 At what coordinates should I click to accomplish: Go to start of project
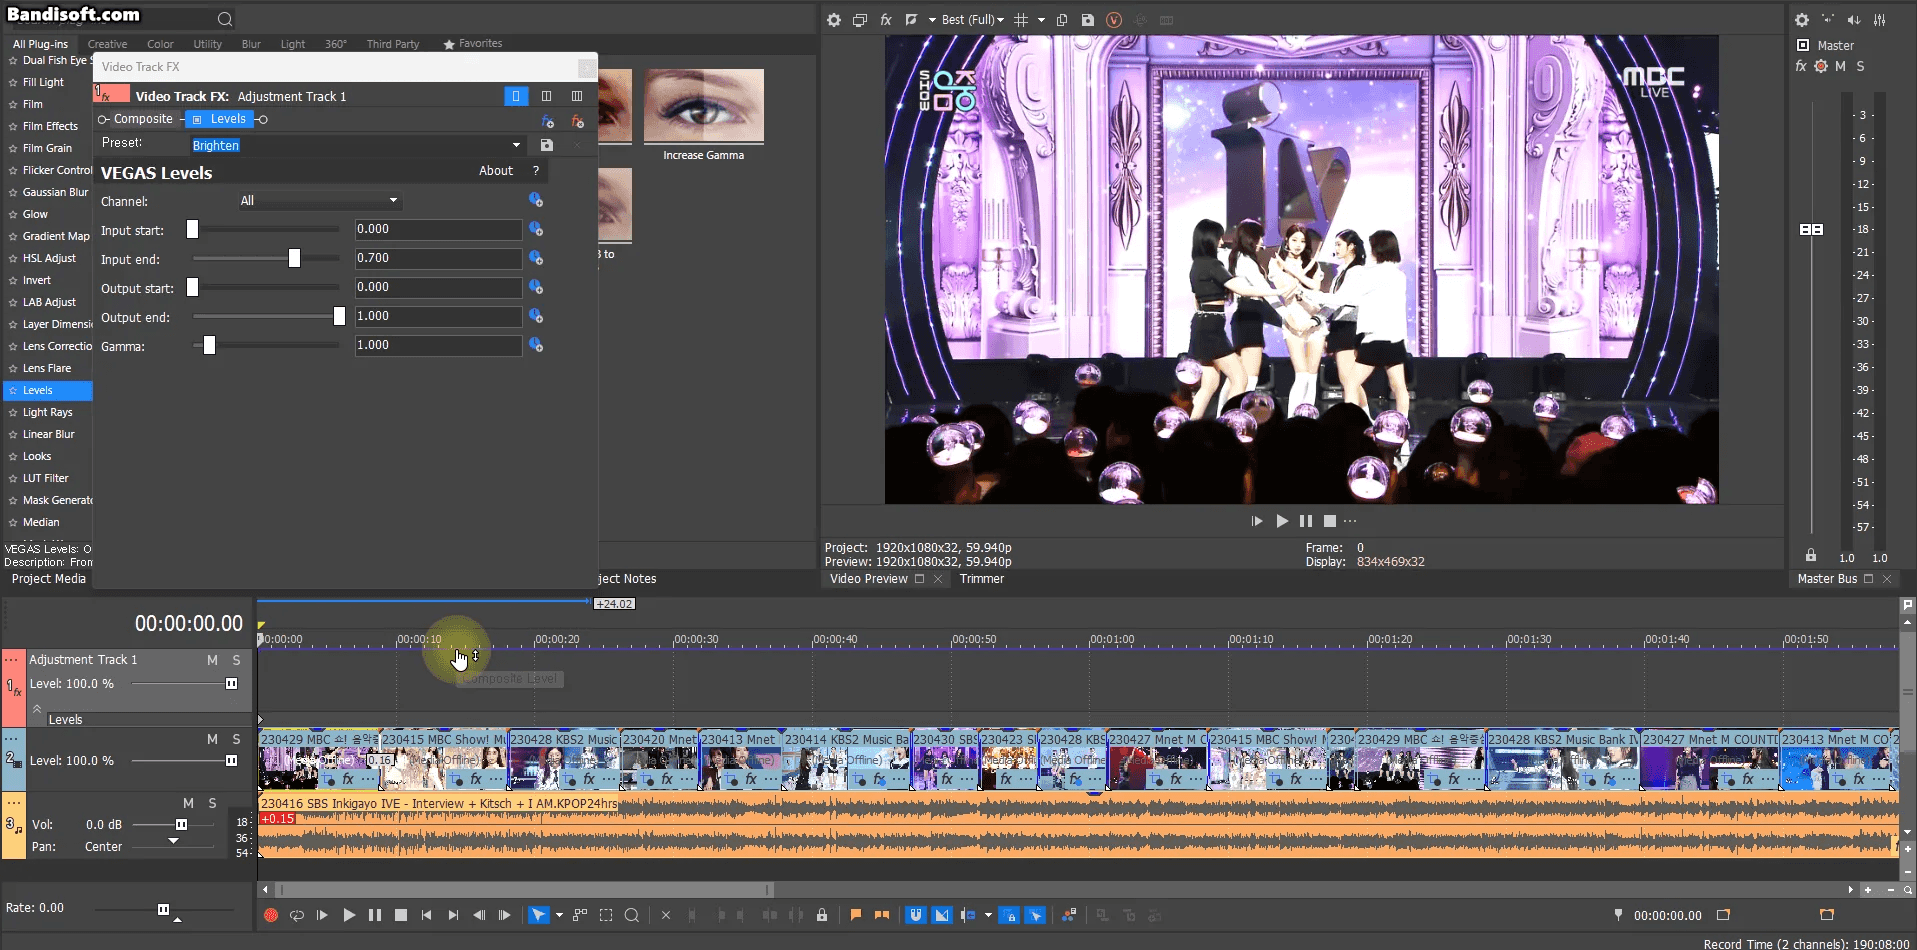pos(427,915)
